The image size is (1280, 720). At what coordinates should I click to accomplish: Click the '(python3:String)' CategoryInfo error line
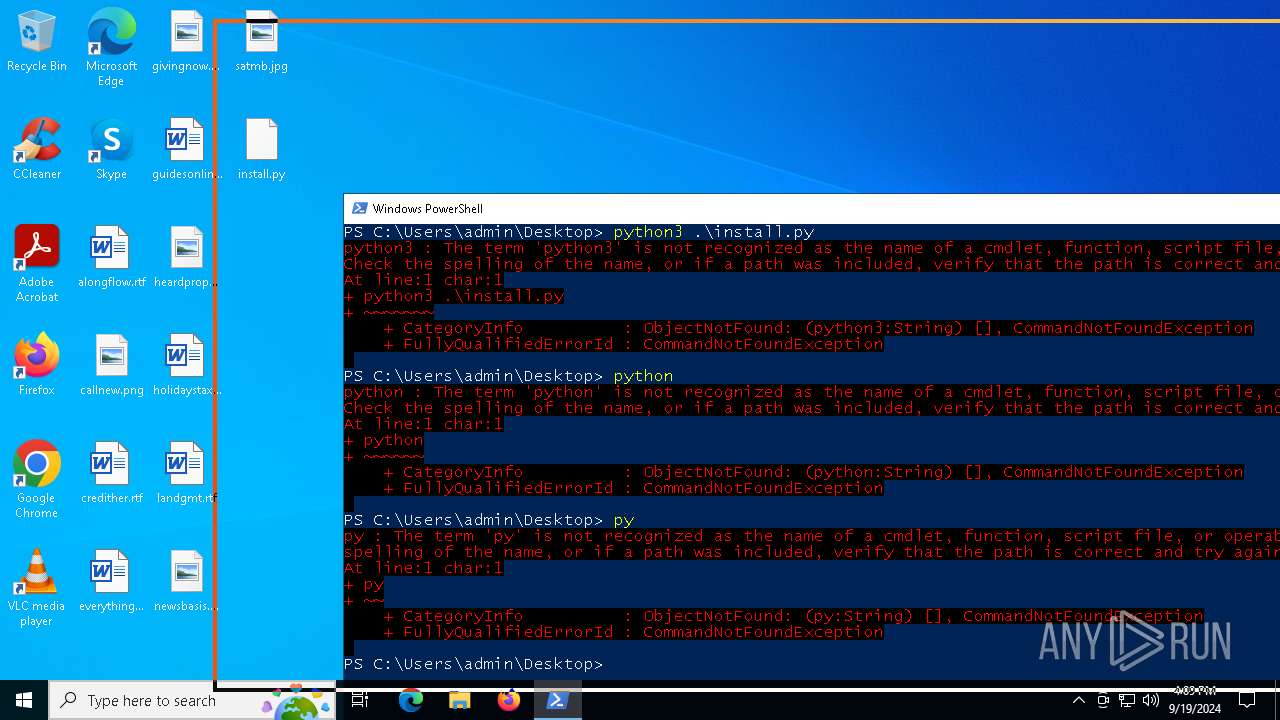[x=818, y=328]
